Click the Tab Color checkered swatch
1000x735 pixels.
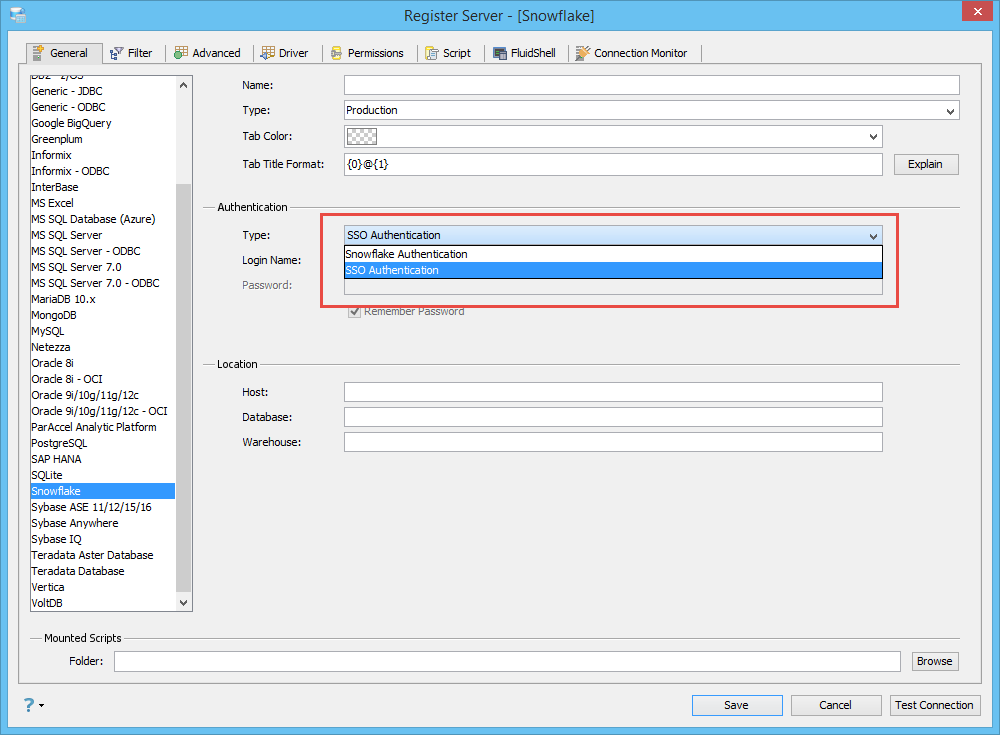click(362, 137)
